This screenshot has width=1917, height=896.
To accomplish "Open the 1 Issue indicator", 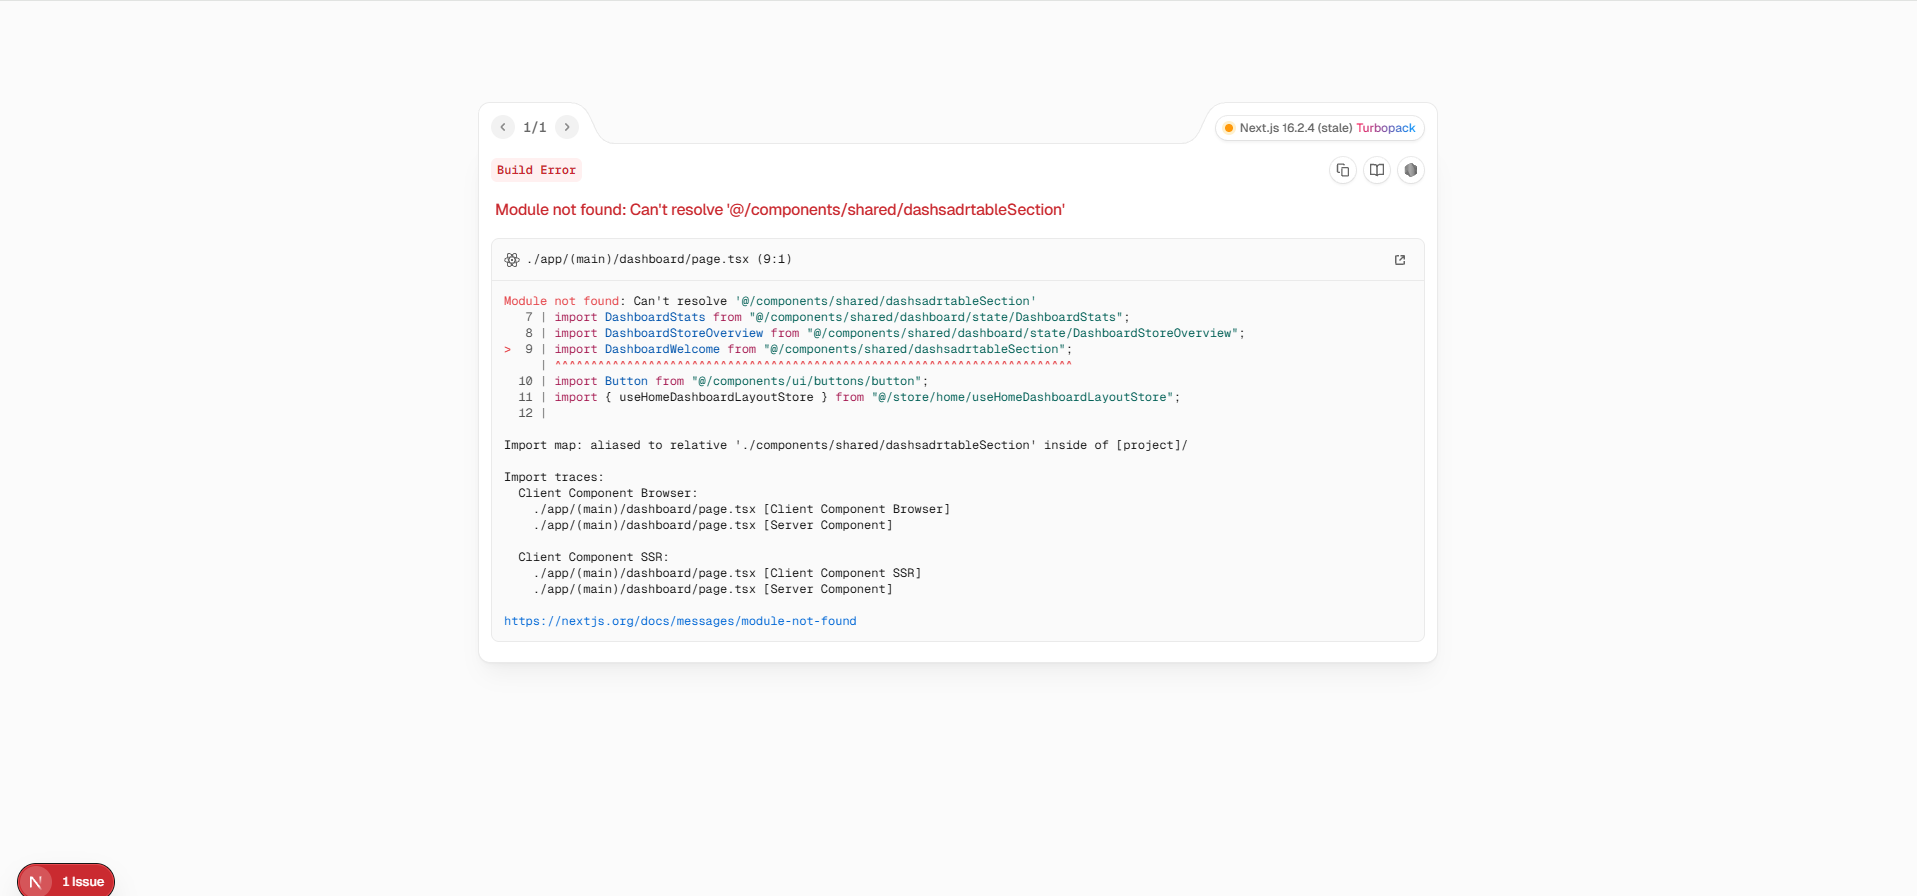I will point(83,882).
